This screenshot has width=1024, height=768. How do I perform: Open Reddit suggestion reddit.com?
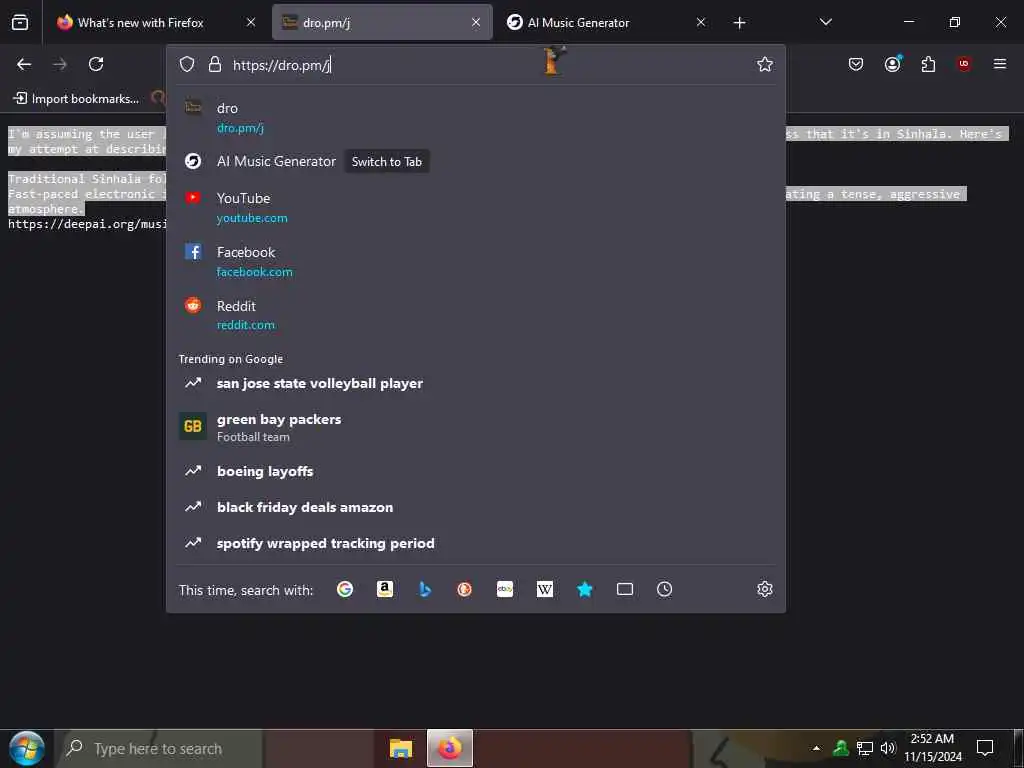[x=475, y=315]
